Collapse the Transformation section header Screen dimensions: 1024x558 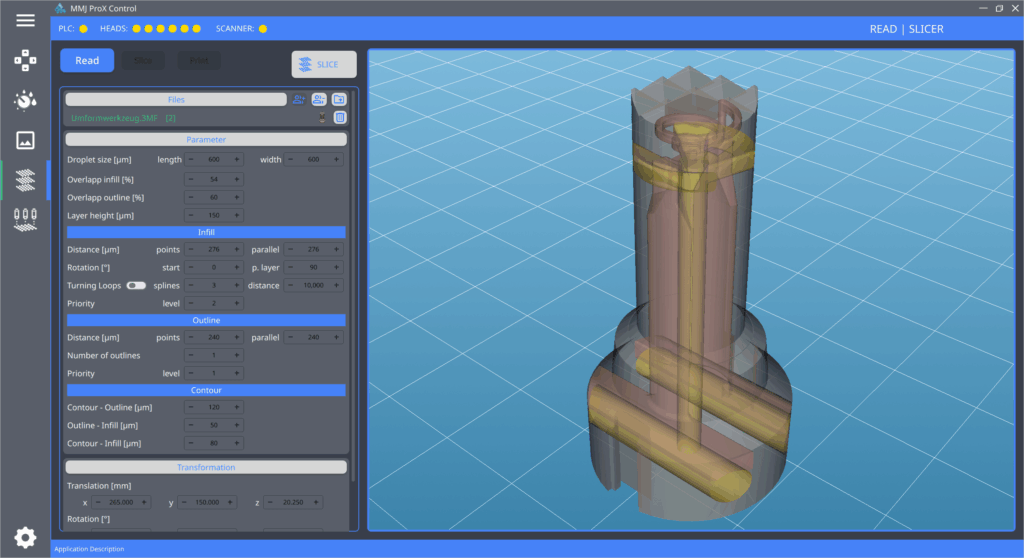[206, 467]
